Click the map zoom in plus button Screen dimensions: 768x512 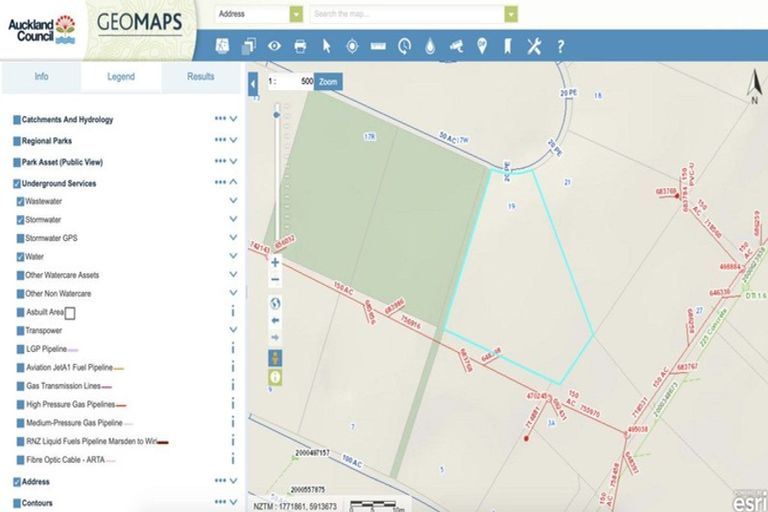pos(275,262)
